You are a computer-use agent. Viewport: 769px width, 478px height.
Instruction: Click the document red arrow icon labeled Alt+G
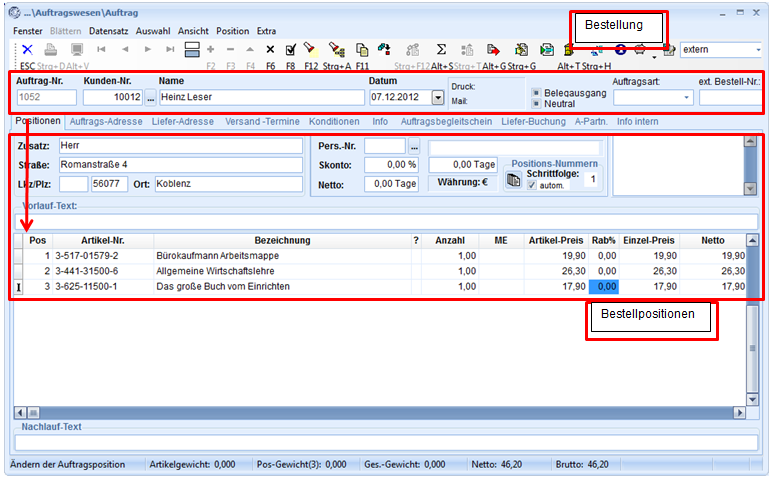coord(493,50)
